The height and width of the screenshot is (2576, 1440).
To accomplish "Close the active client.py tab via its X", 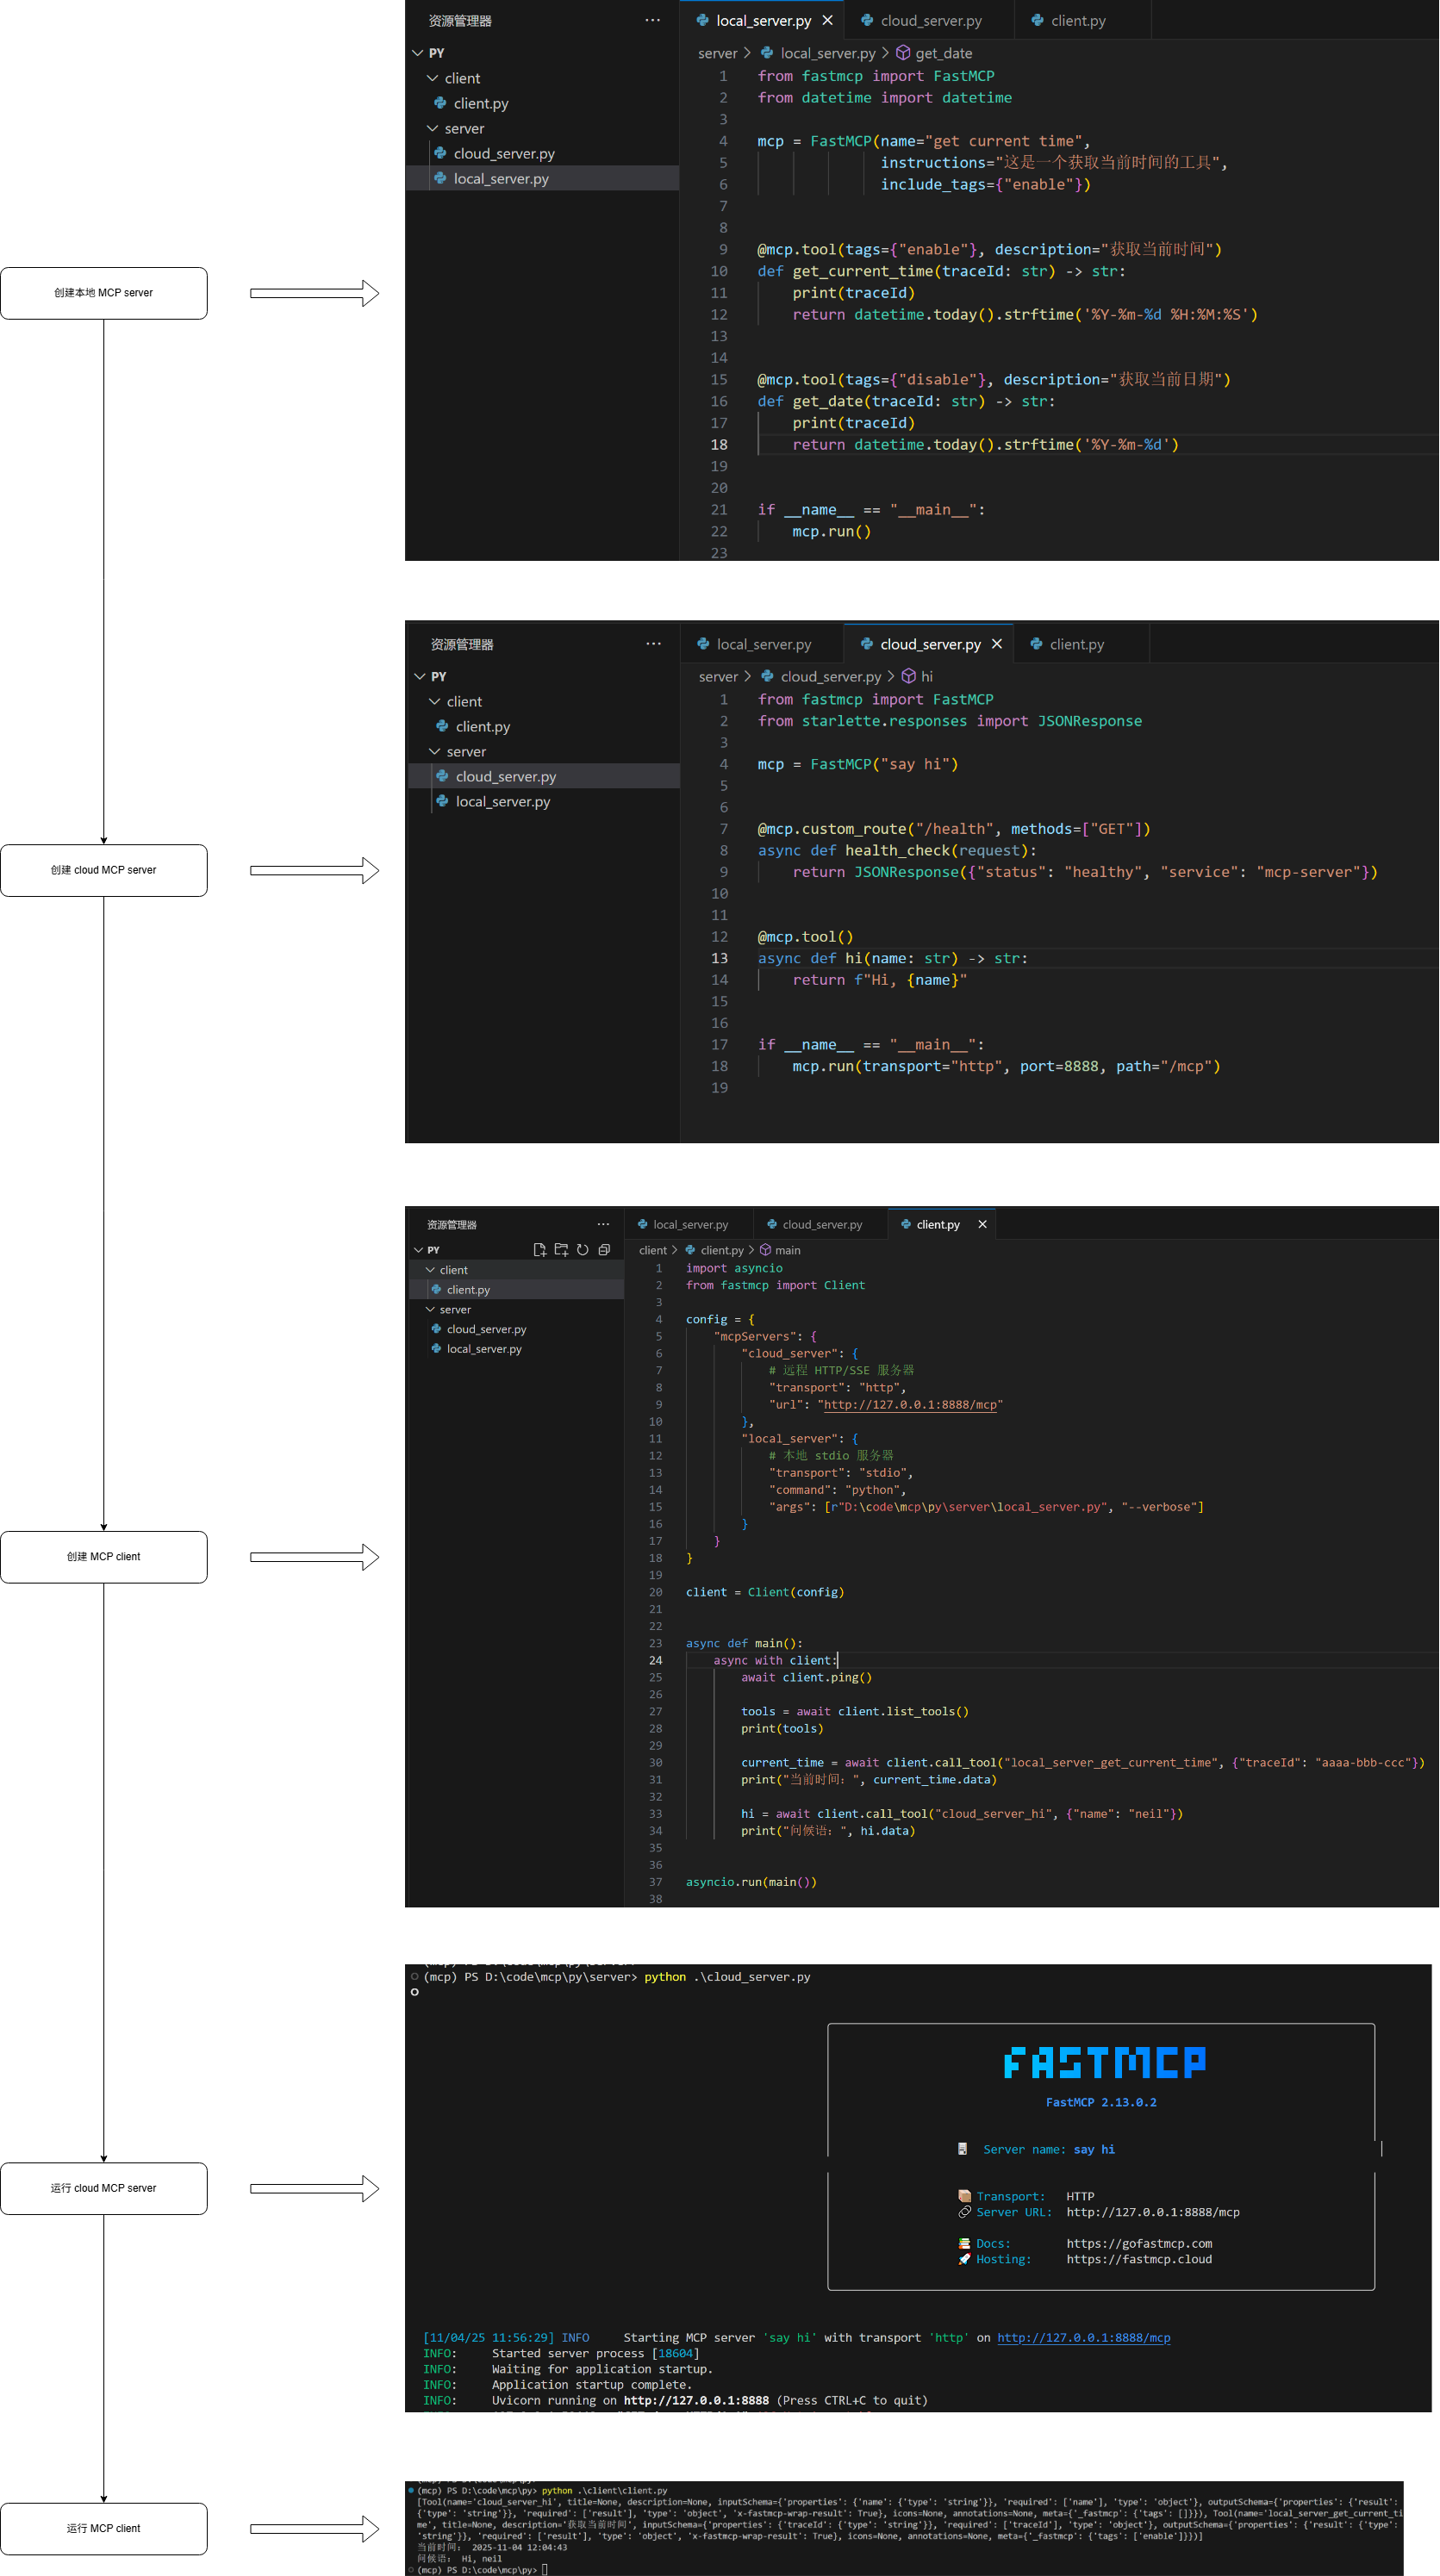I will tap(982, 1224).
